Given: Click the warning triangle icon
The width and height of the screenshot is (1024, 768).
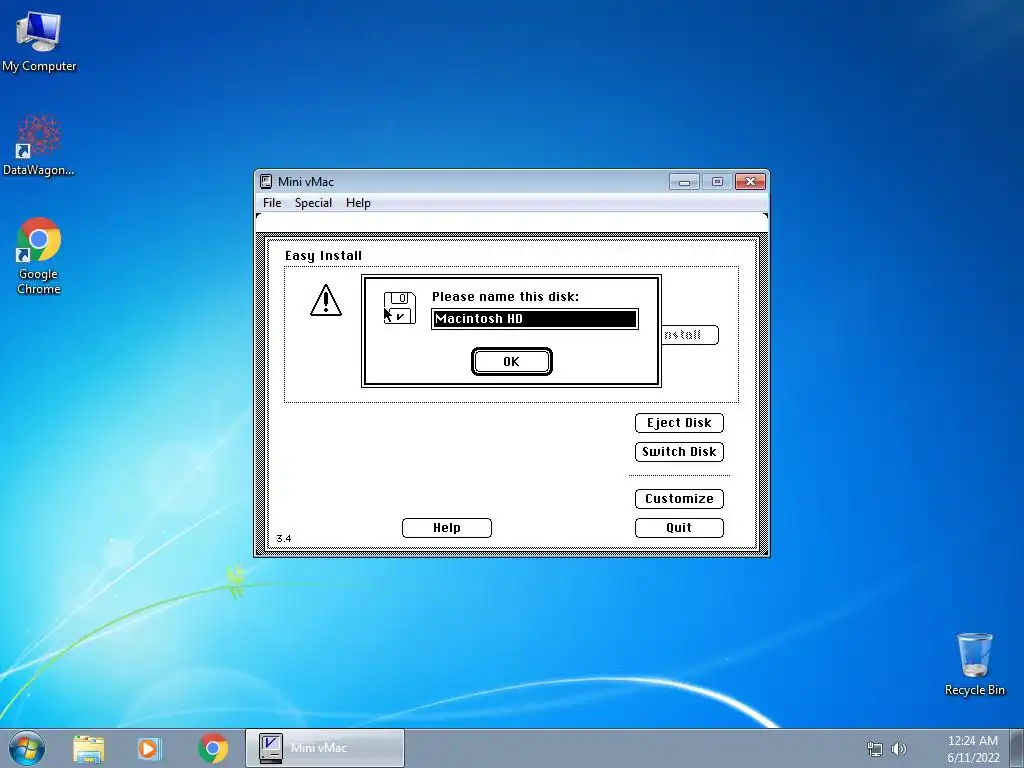Looking at the screenshot, I should (x=325, y=300).
